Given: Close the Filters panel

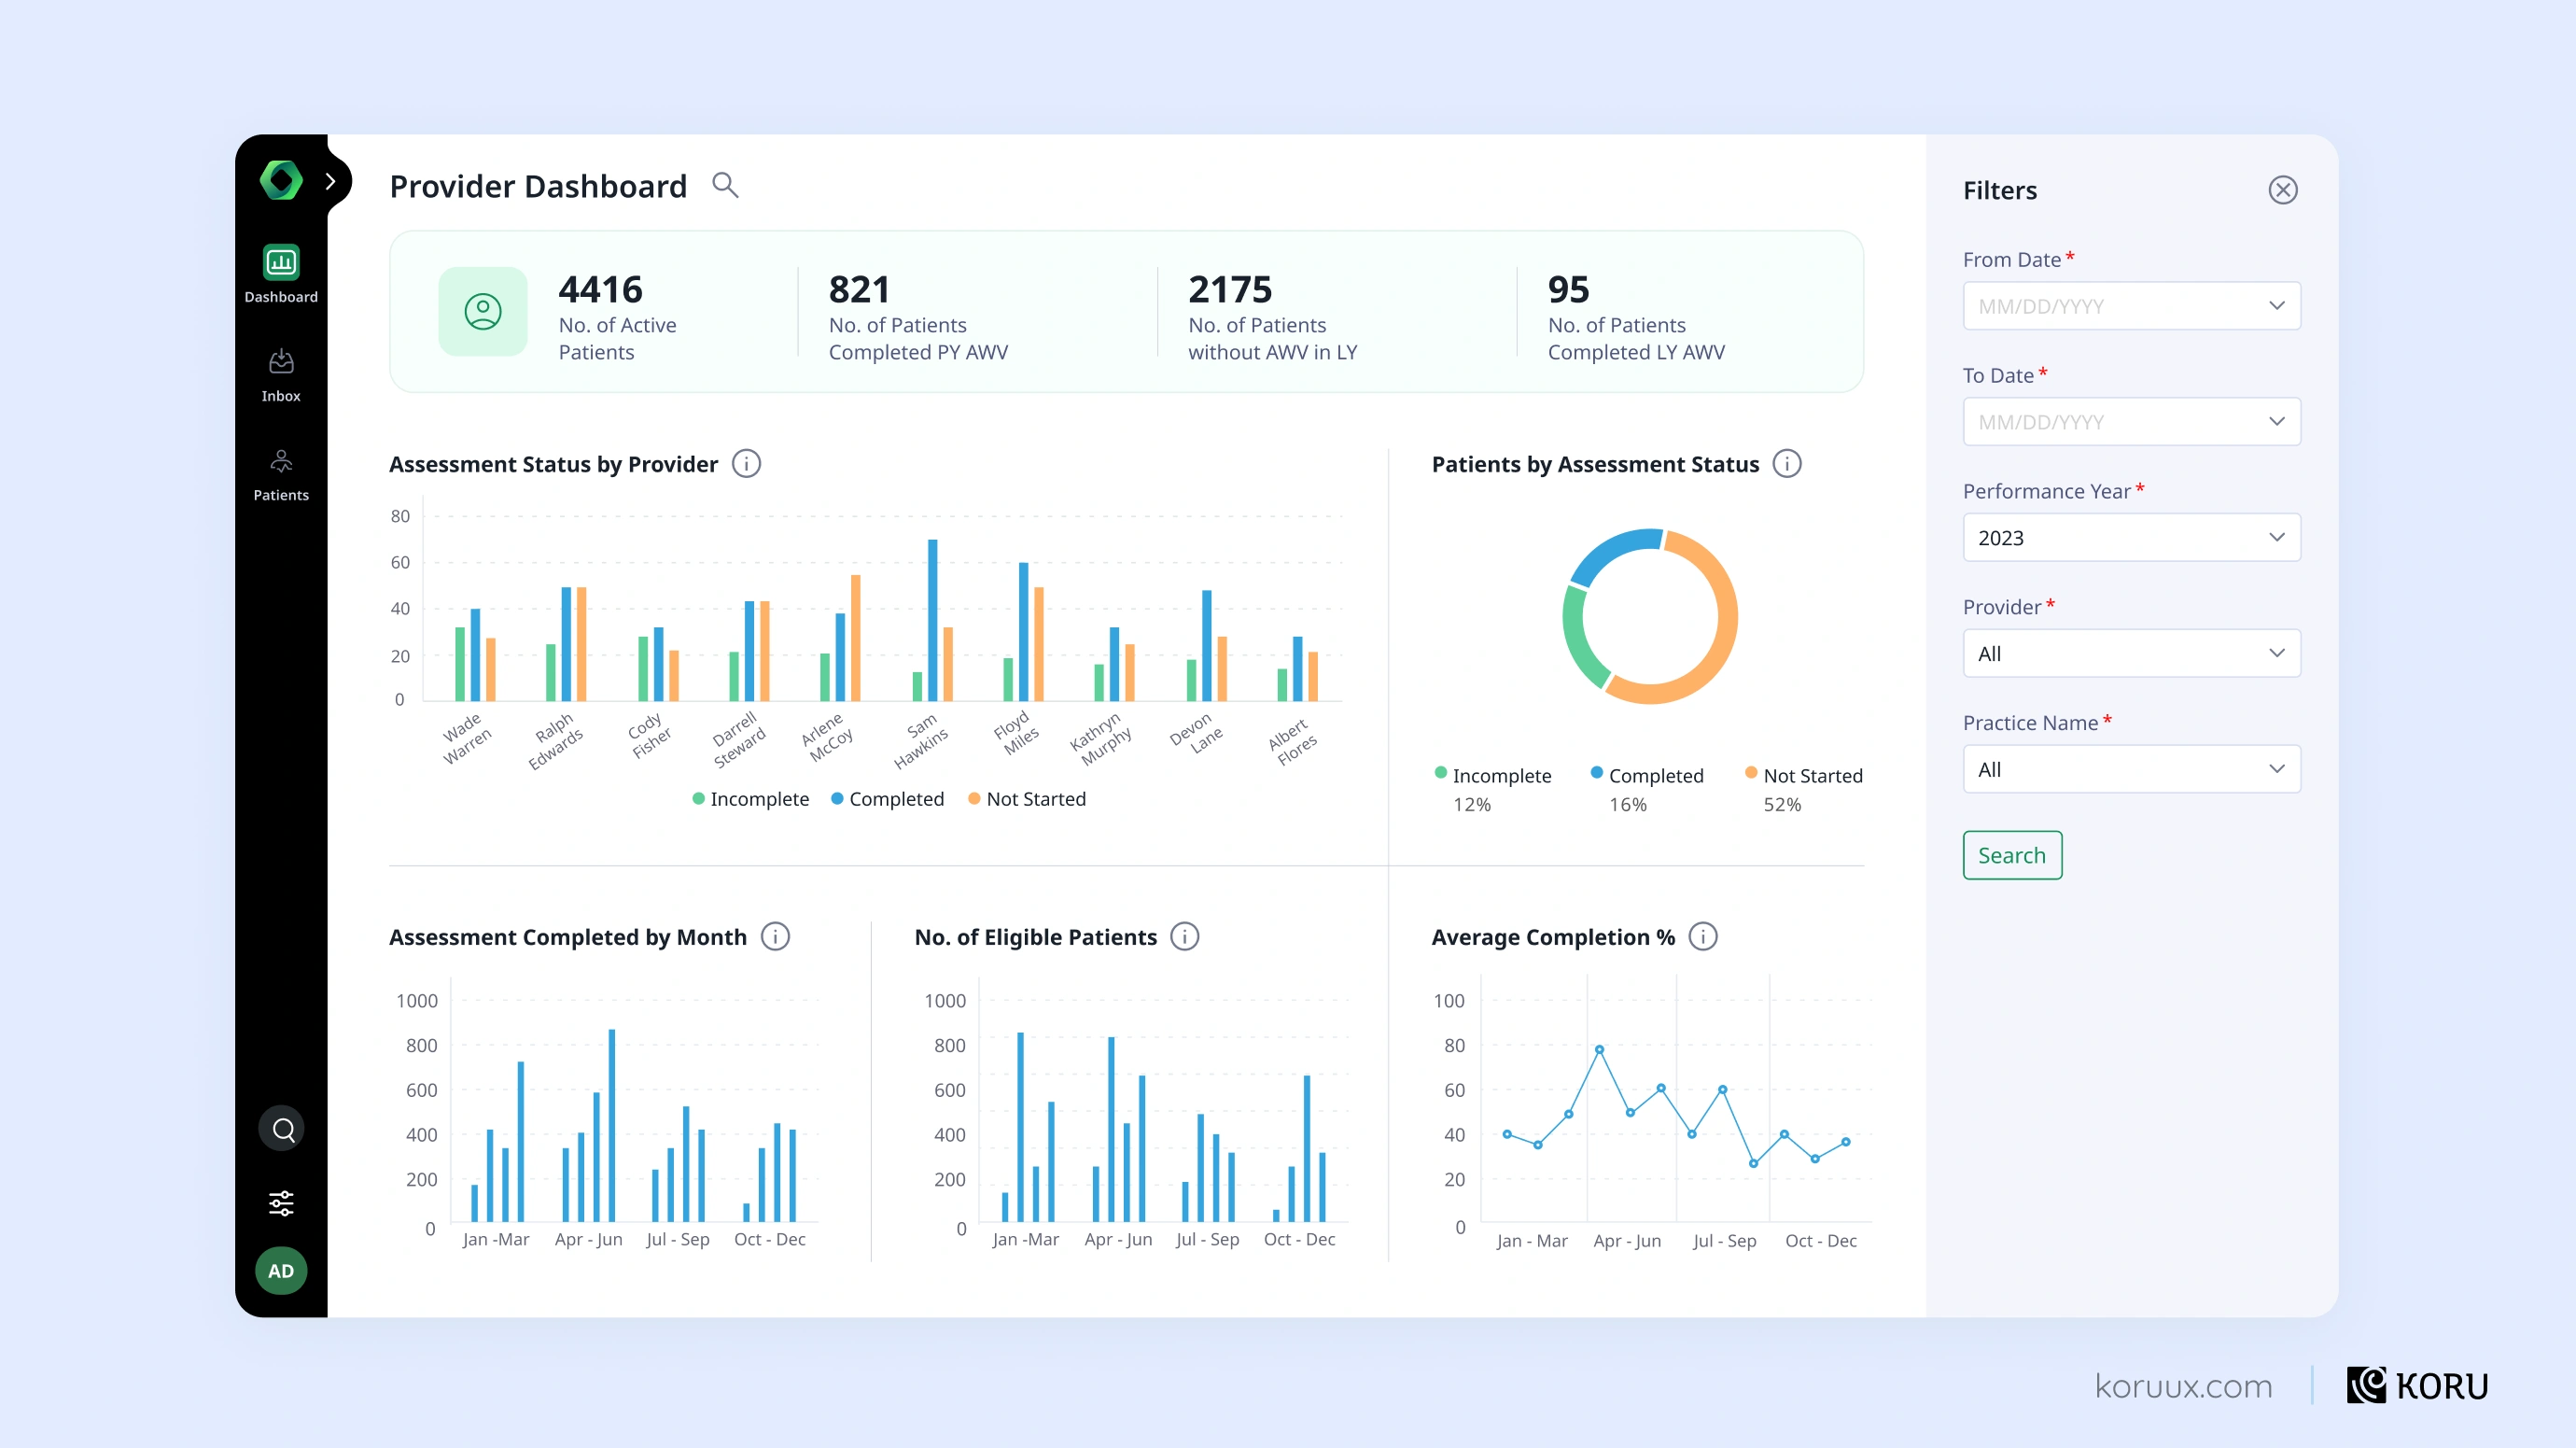Looking at the screenshot, I should click(2283, 190).
